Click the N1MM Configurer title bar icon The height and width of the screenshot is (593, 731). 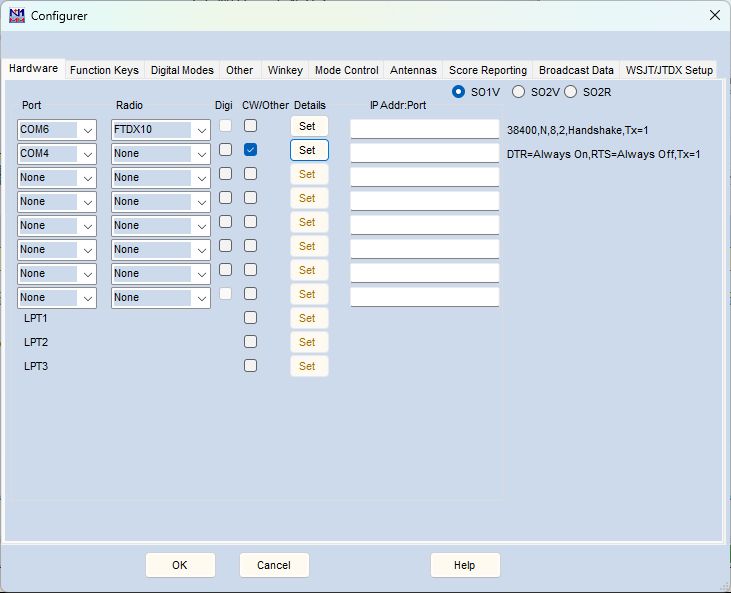pos(16,15)
